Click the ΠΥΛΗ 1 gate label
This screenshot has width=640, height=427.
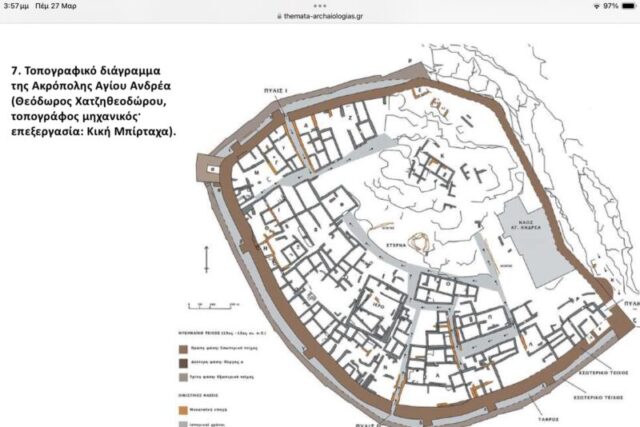point(276,91)
